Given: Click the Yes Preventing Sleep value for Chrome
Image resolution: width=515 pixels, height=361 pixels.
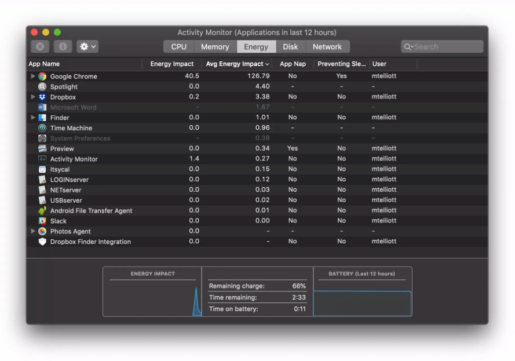Looking at the screenshot, I should point(341,76).
